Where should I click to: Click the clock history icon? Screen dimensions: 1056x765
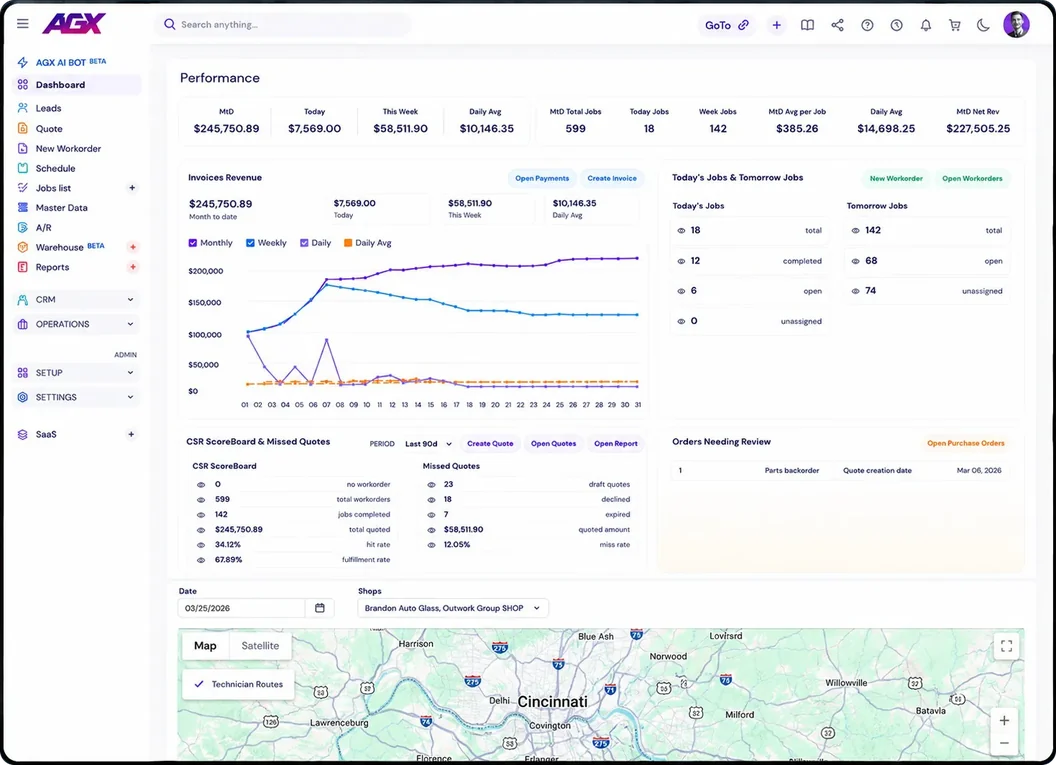(896, 25)
